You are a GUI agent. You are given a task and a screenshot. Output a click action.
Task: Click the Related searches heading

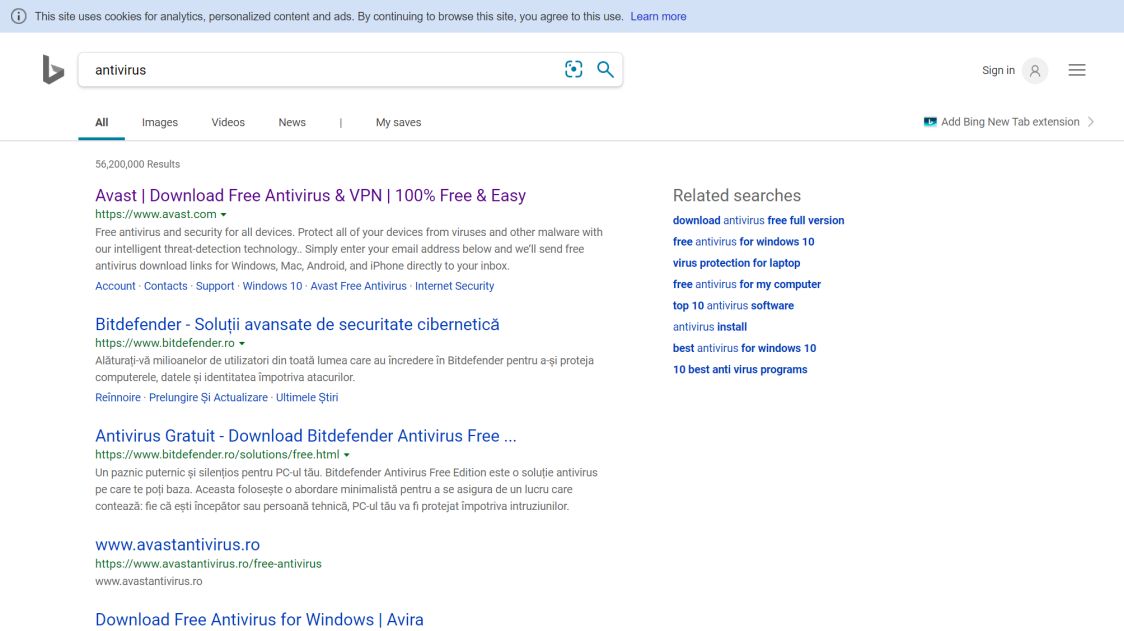click(736, 196)
